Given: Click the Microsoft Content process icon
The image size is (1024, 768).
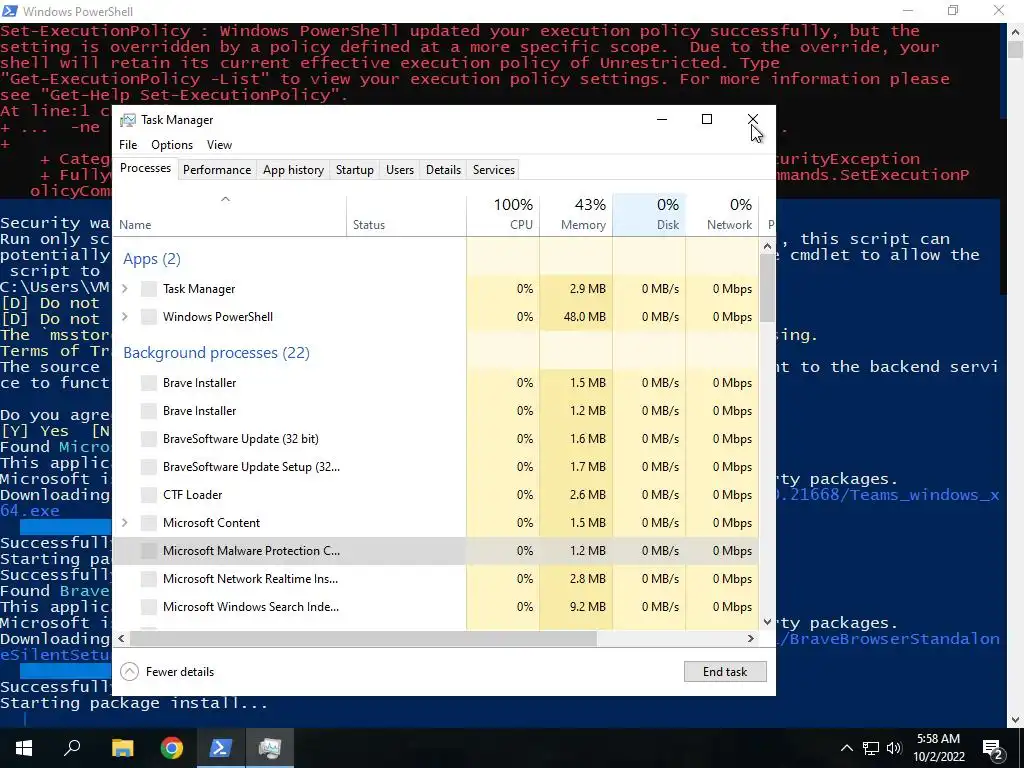Looking at the screenshot, I should point(149,523).
